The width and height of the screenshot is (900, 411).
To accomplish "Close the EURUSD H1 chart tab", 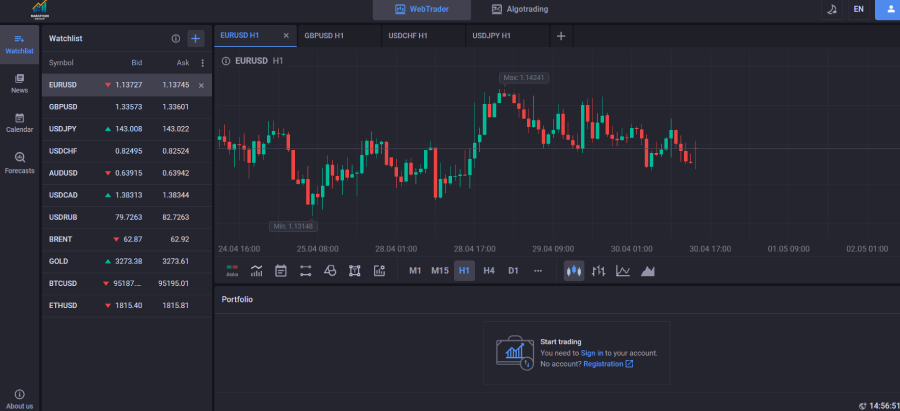I will [x=286, y=36].
